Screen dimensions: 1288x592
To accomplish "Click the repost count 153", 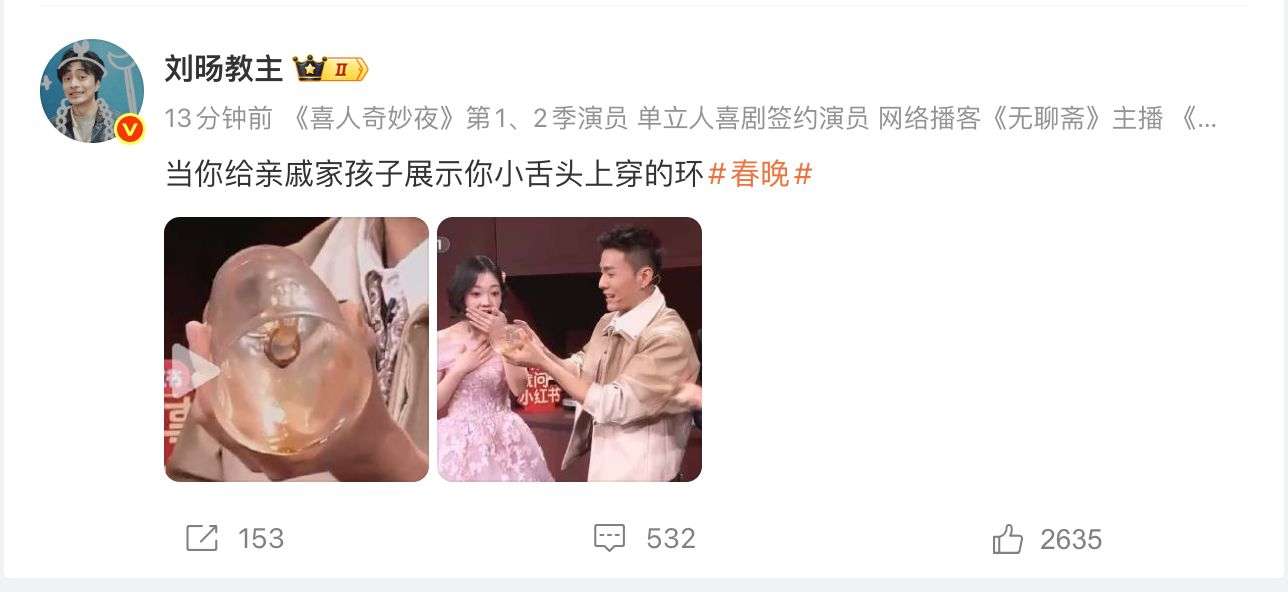I will (261, 539).
